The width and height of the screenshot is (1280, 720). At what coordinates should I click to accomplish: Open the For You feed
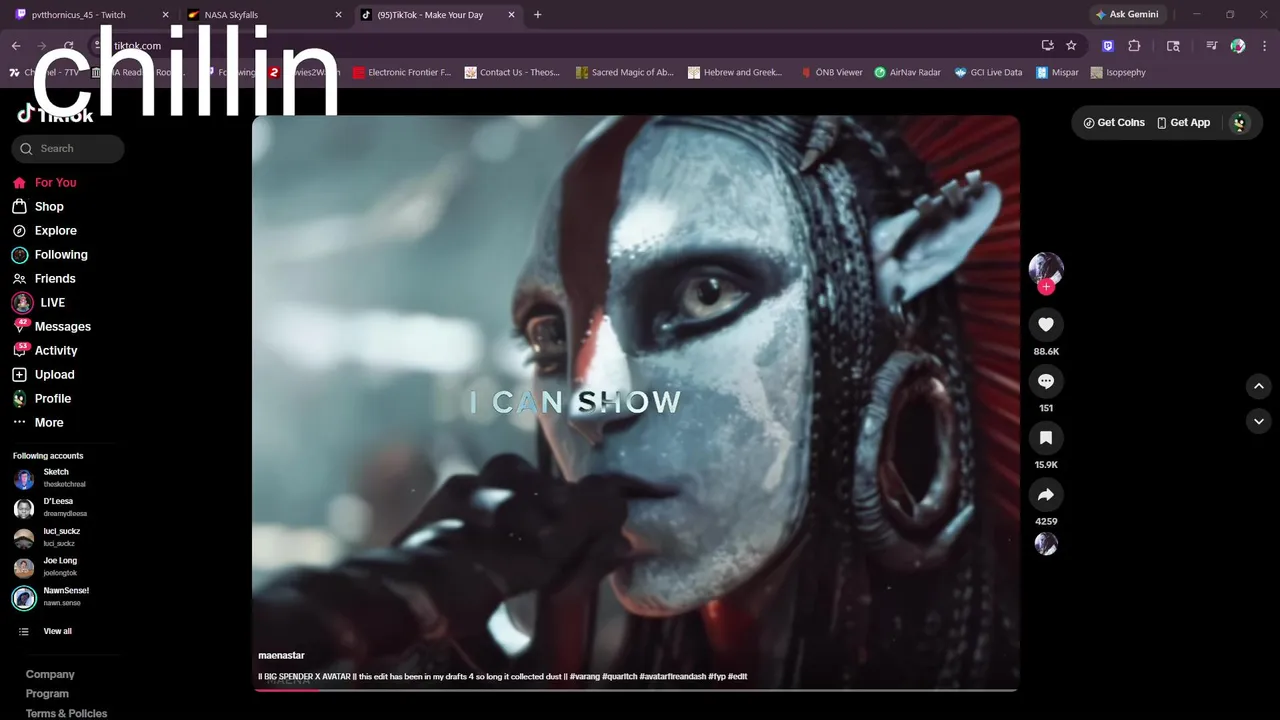pos(44,182)
